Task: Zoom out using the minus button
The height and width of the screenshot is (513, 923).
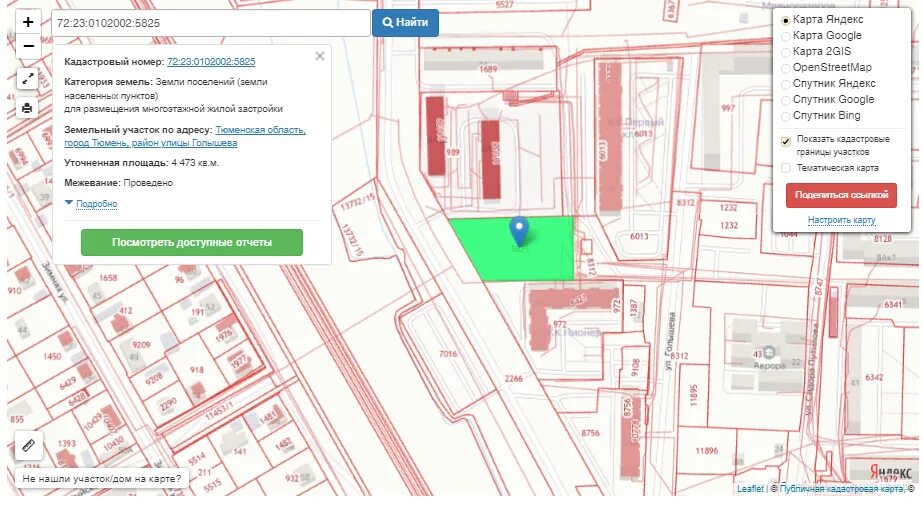Action: [28, 46]
